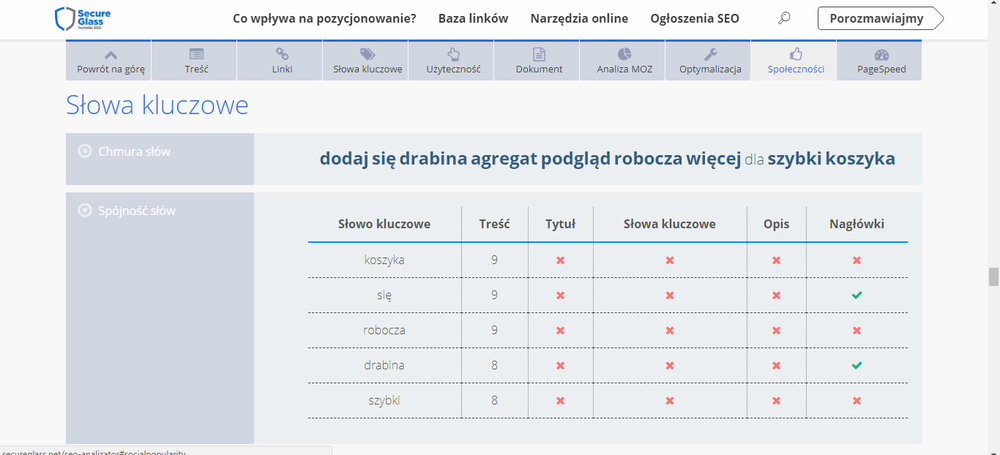Click word 'podgląd' in the word cloud
The image size is (1000, 455).
point(576,159)
